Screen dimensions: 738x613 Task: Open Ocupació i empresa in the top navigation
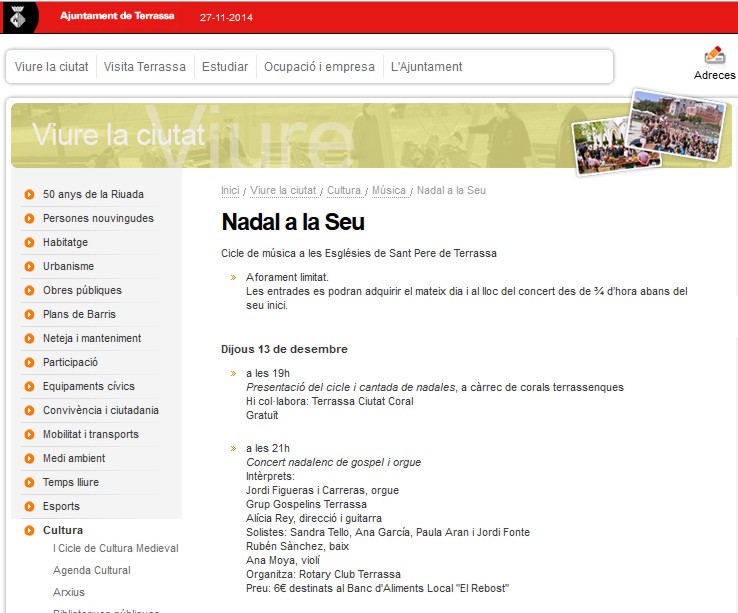click(x=319, y=67)
